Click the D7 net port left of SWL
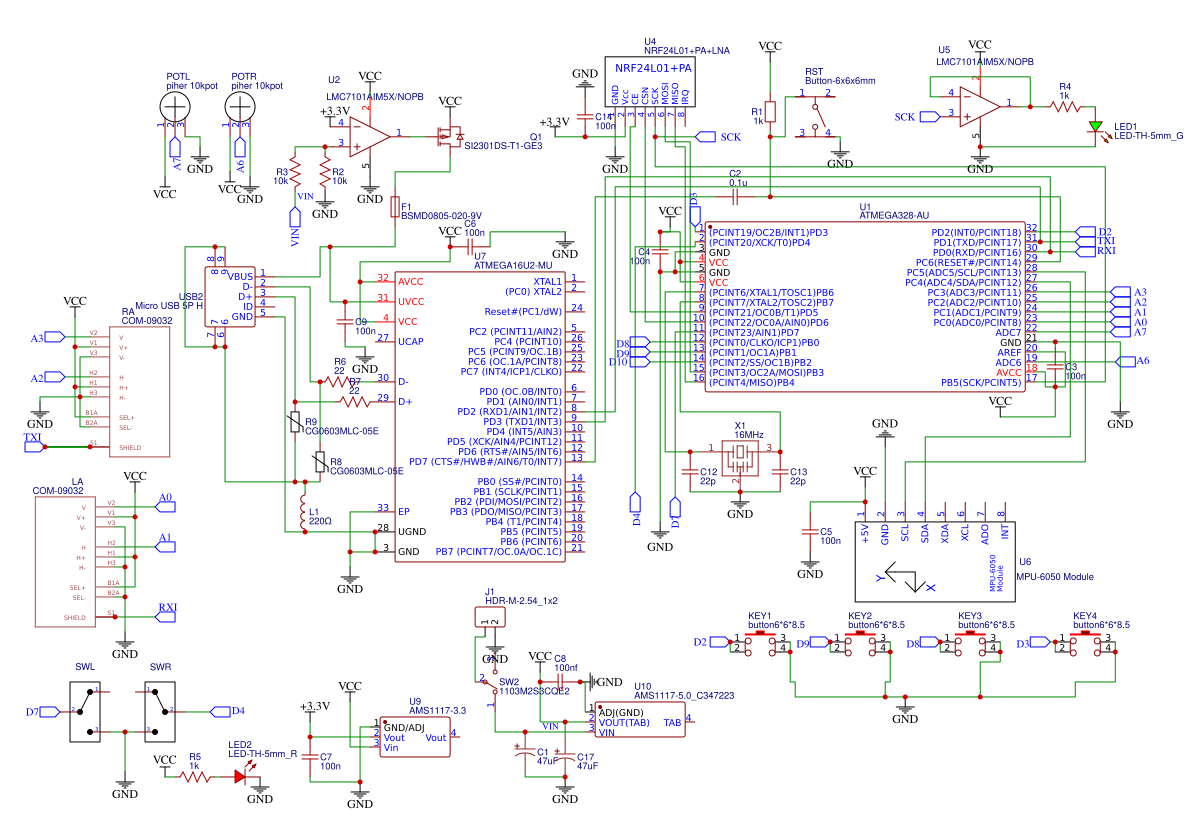 (50, 711)
